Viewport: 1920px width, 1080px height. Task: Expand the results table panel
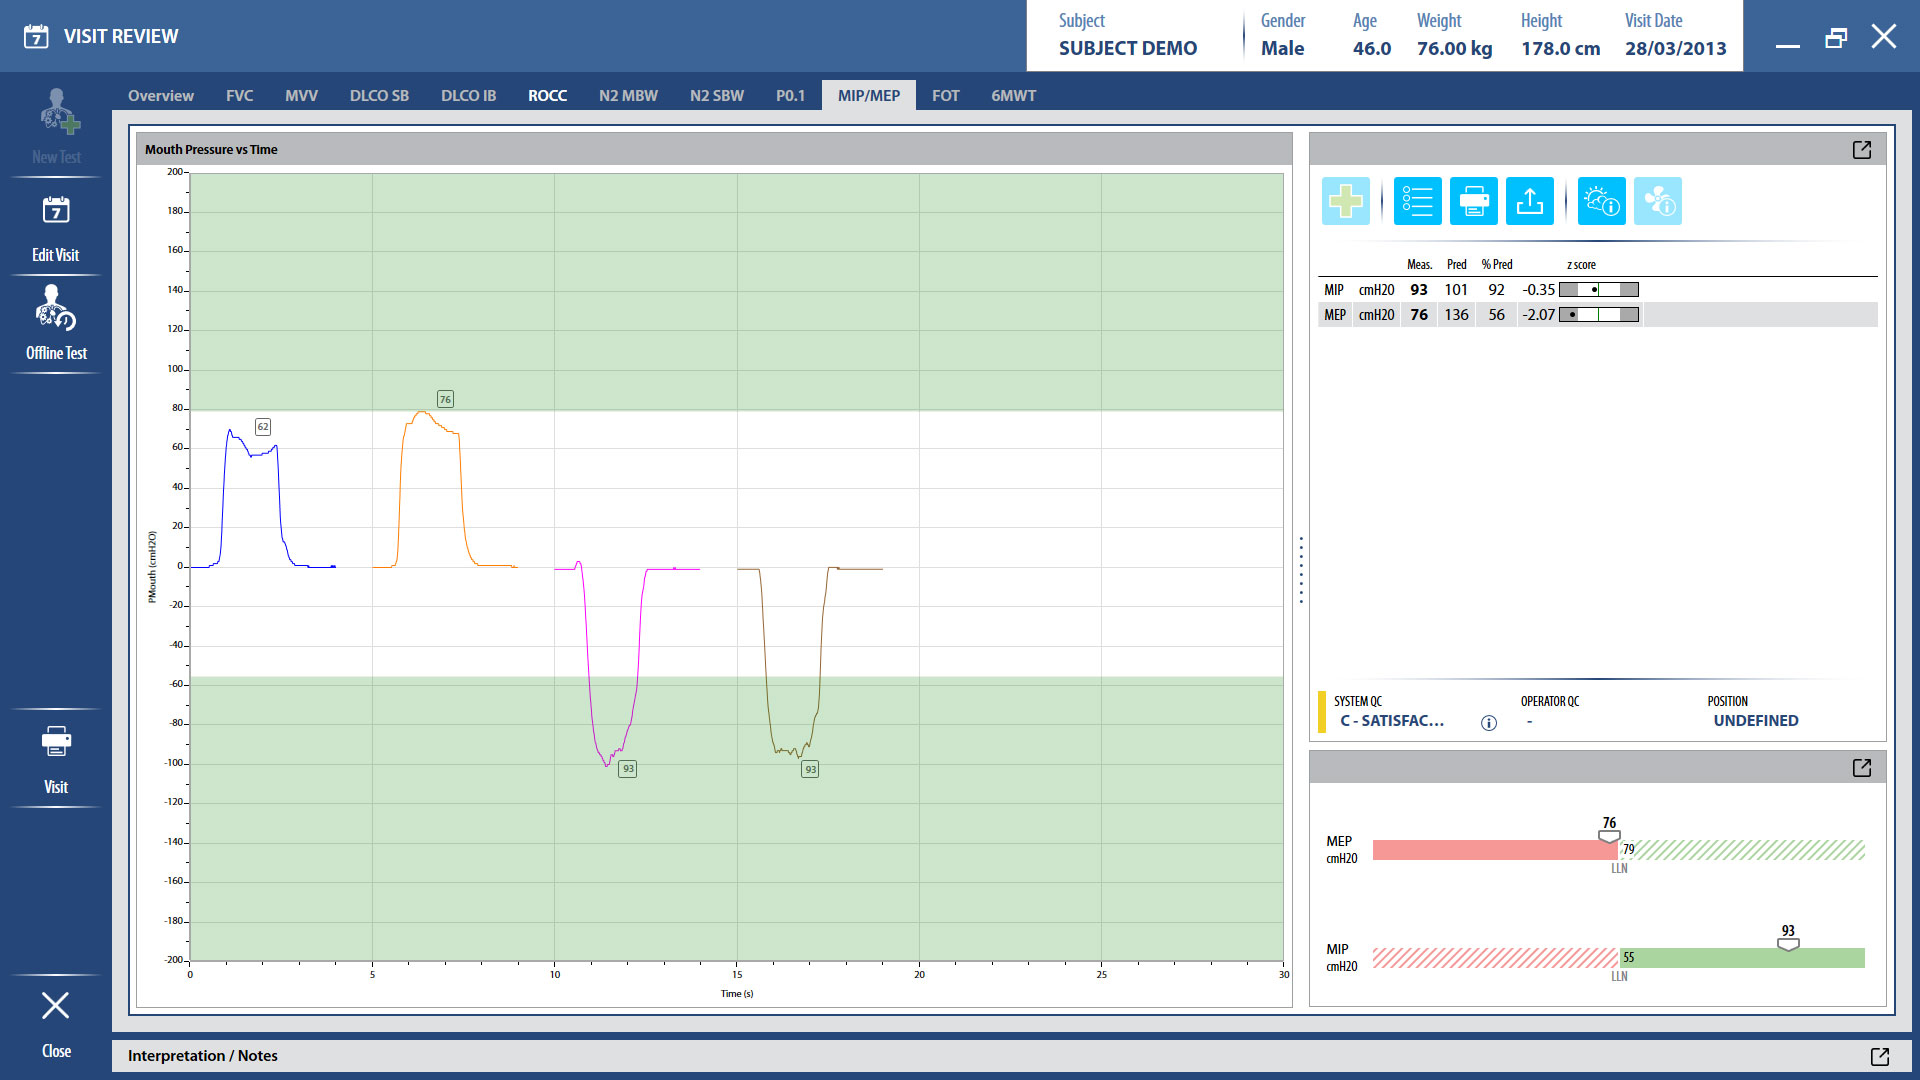(1861, 150)
